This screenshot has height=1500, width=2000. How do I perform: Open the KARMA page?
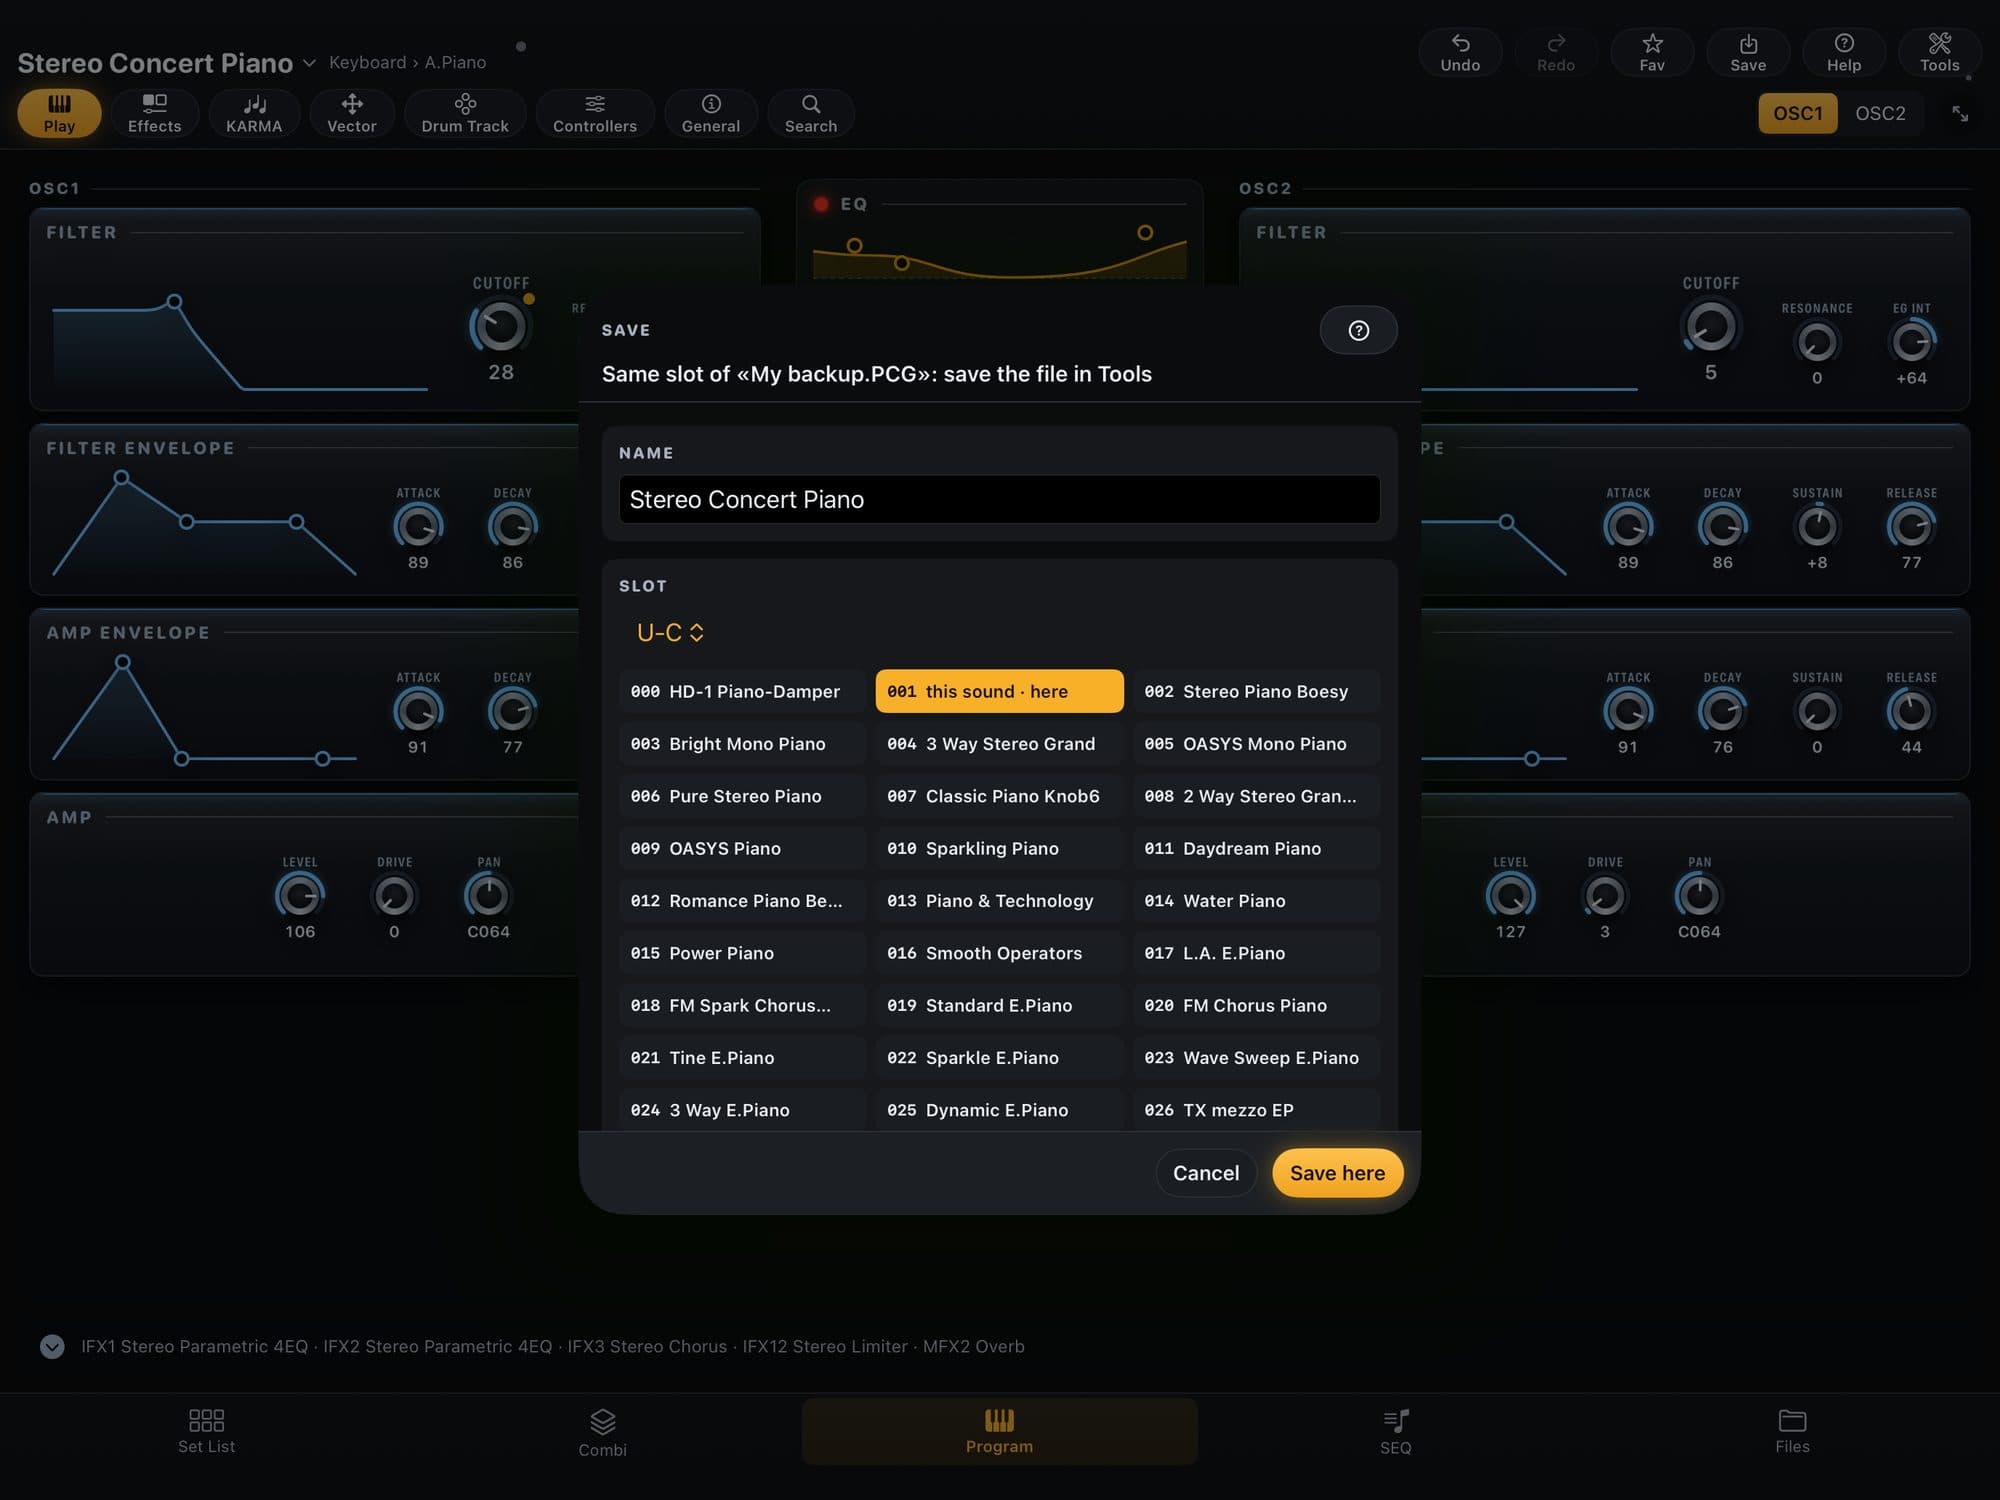254,113
